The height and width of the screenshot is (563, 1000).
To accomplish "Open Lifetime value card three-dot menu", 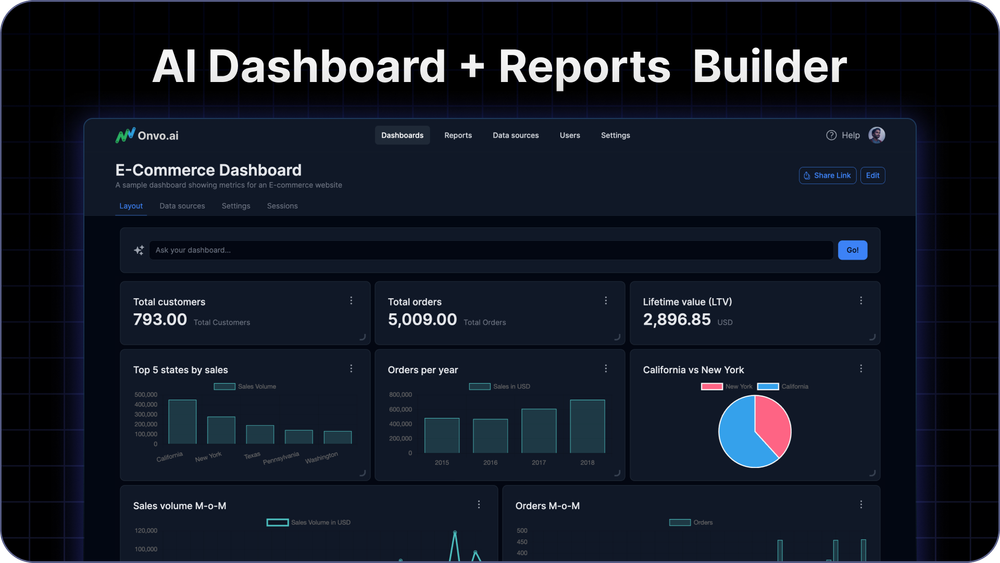I will [861, 301].
